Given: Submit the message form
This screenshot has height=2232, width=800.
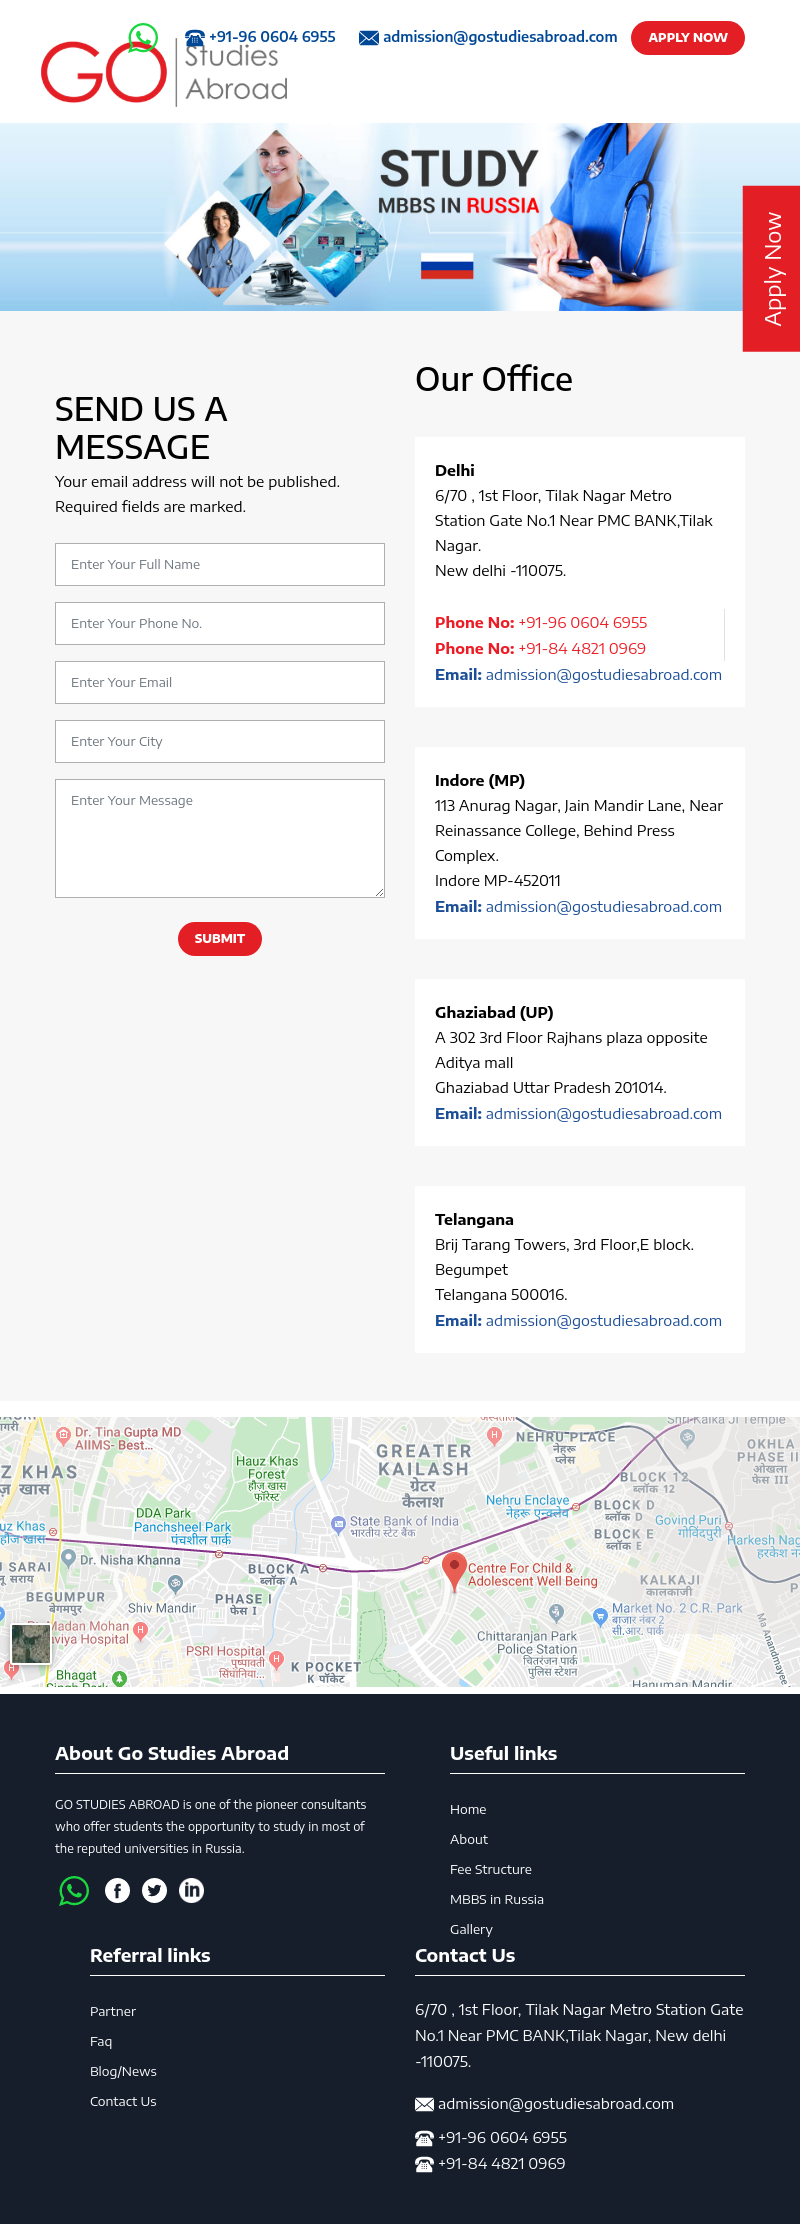Looking at the screenshot, I should pos(220,939).
